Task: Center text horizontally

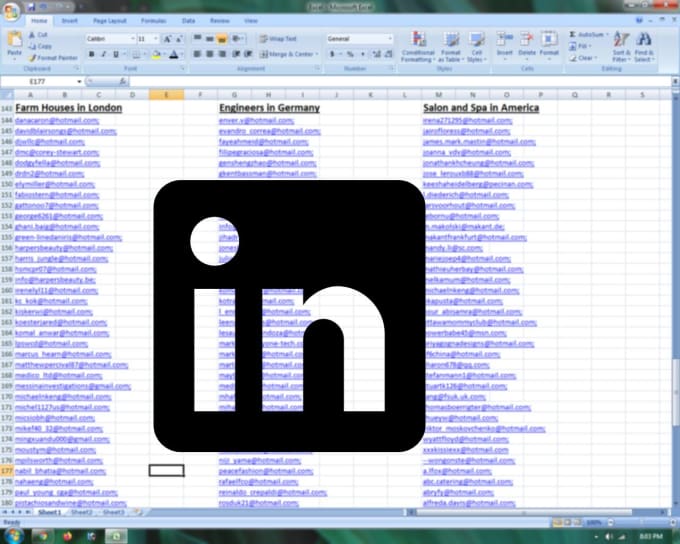Action: 209,54
